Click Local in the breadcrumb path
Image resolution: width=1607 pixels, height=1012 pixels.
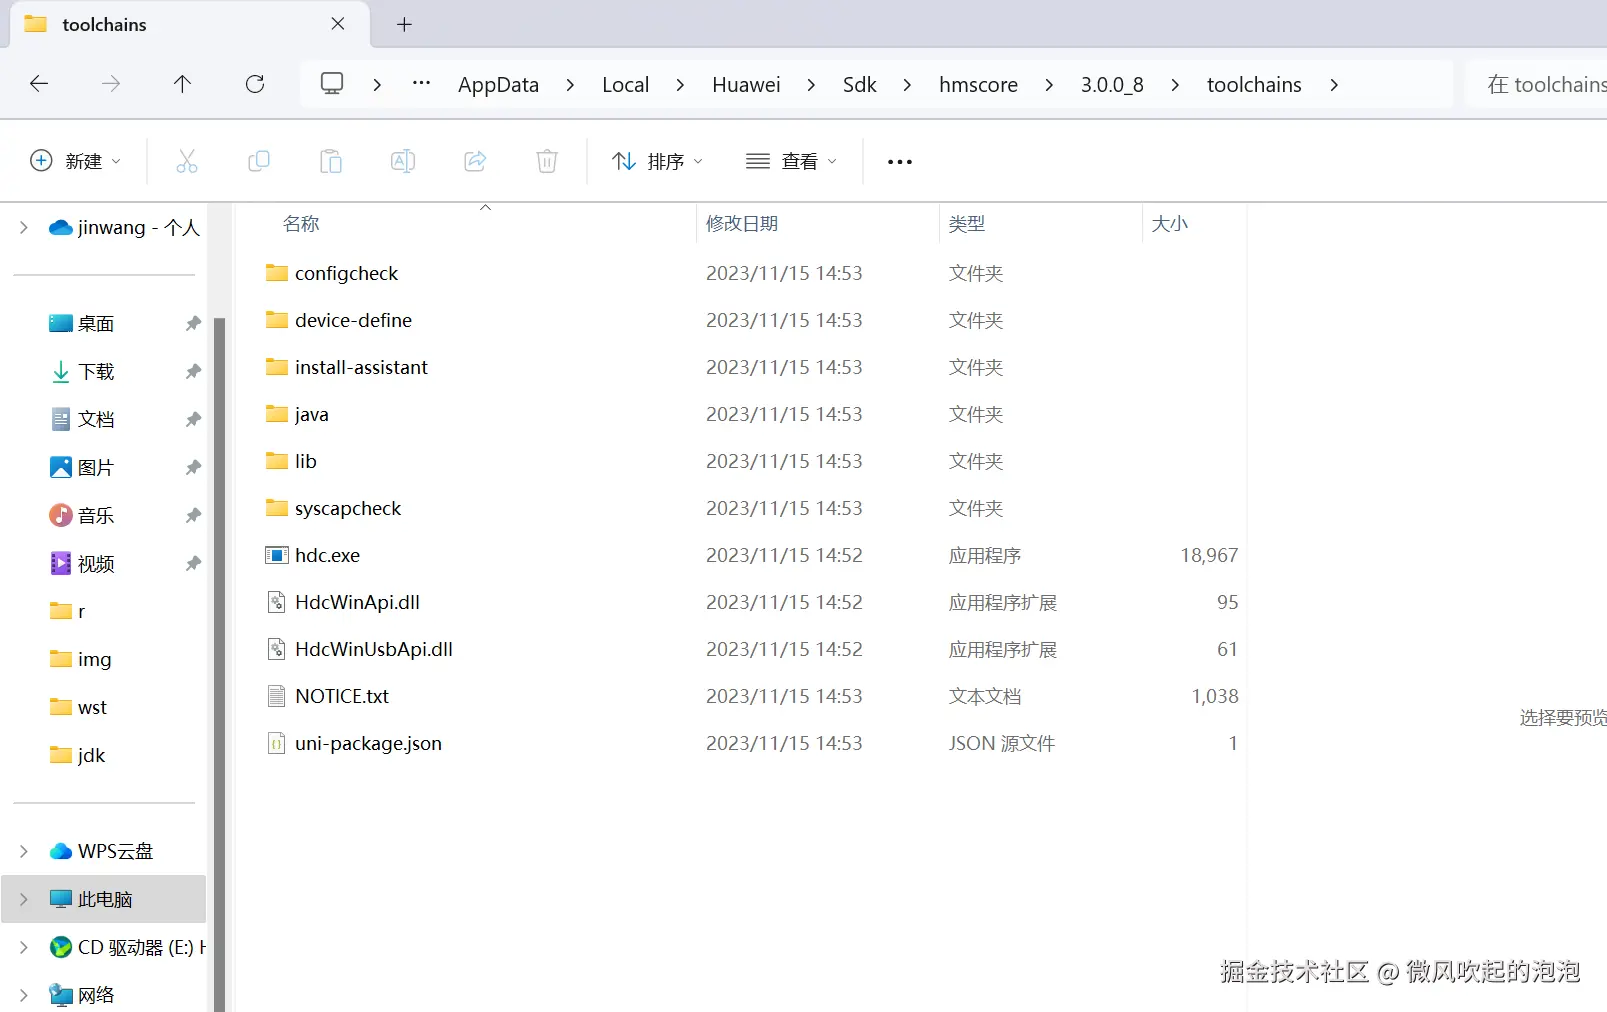click(x=626, y=85)
